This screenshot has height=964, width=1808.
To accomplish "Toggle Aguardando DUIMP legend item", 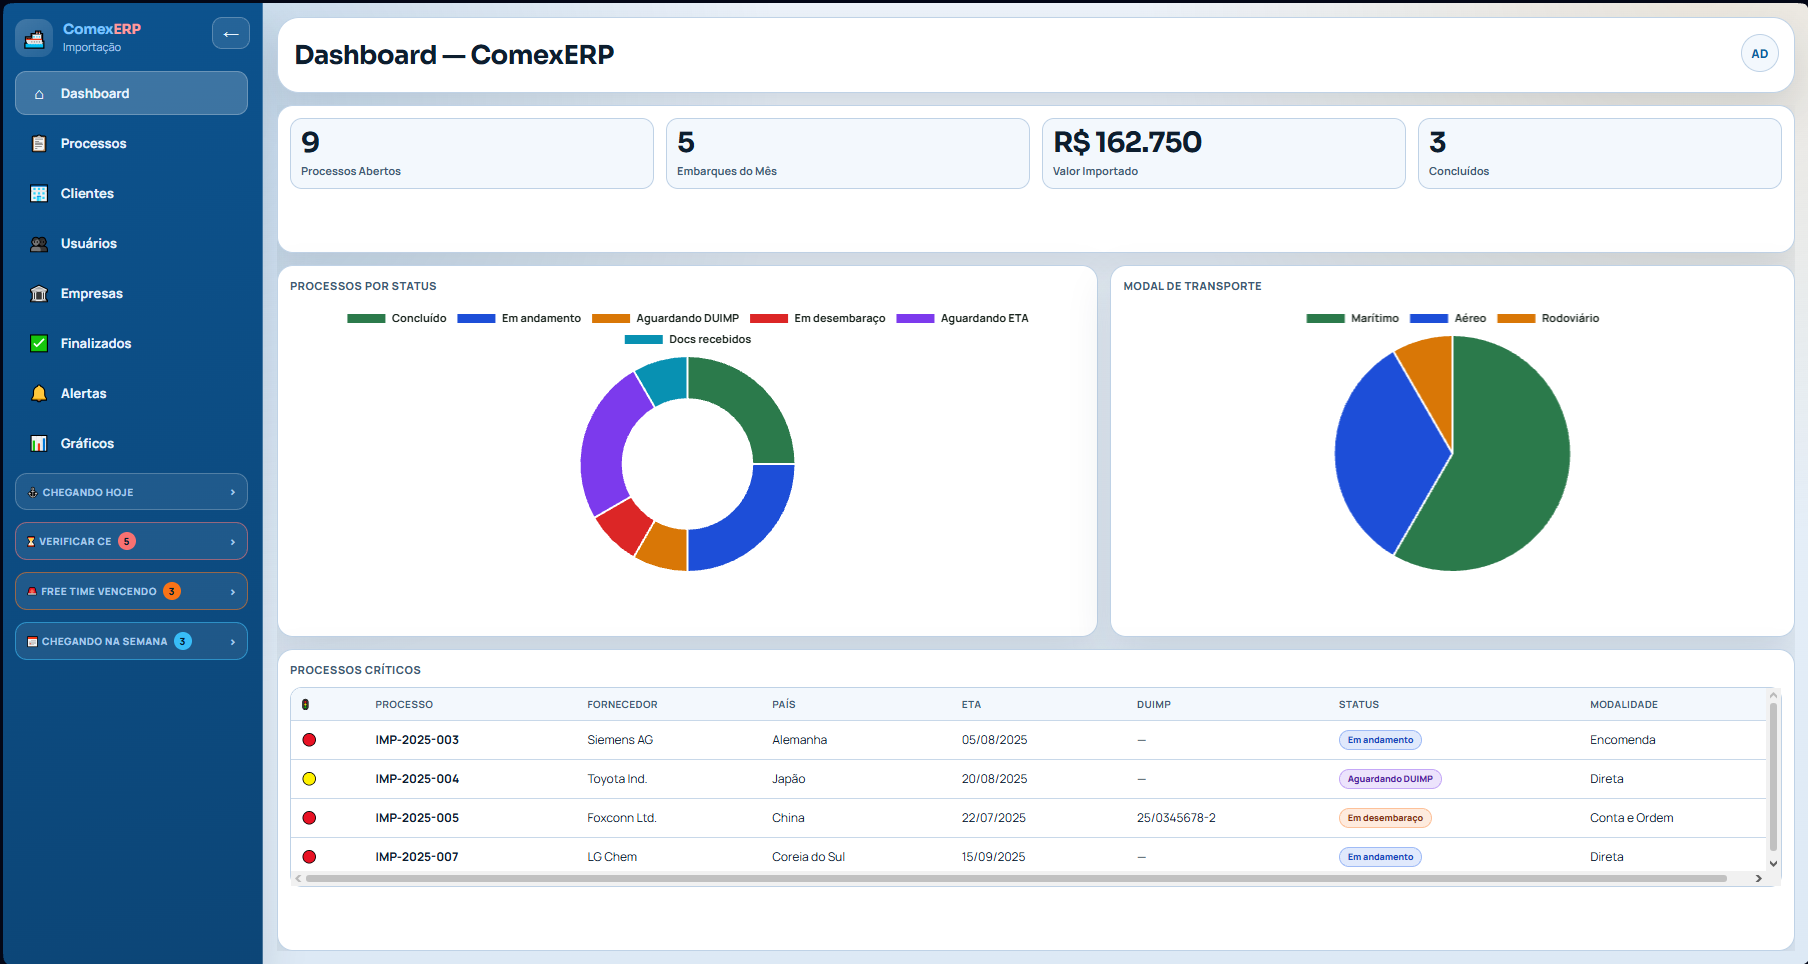I will (x=665, y=319).
